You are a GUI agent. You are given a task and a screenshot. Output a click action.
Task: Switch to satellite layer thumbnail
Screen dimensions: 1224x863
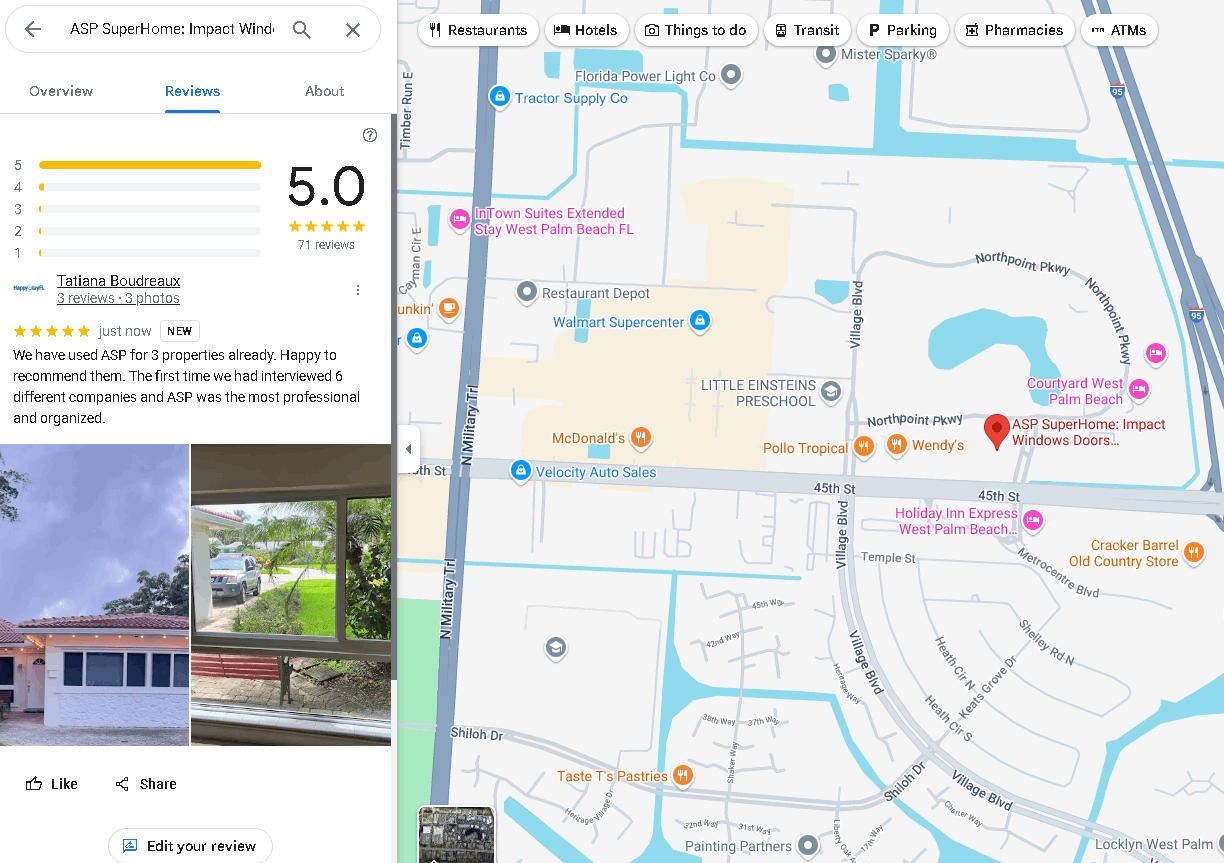[x=456, y=835]
